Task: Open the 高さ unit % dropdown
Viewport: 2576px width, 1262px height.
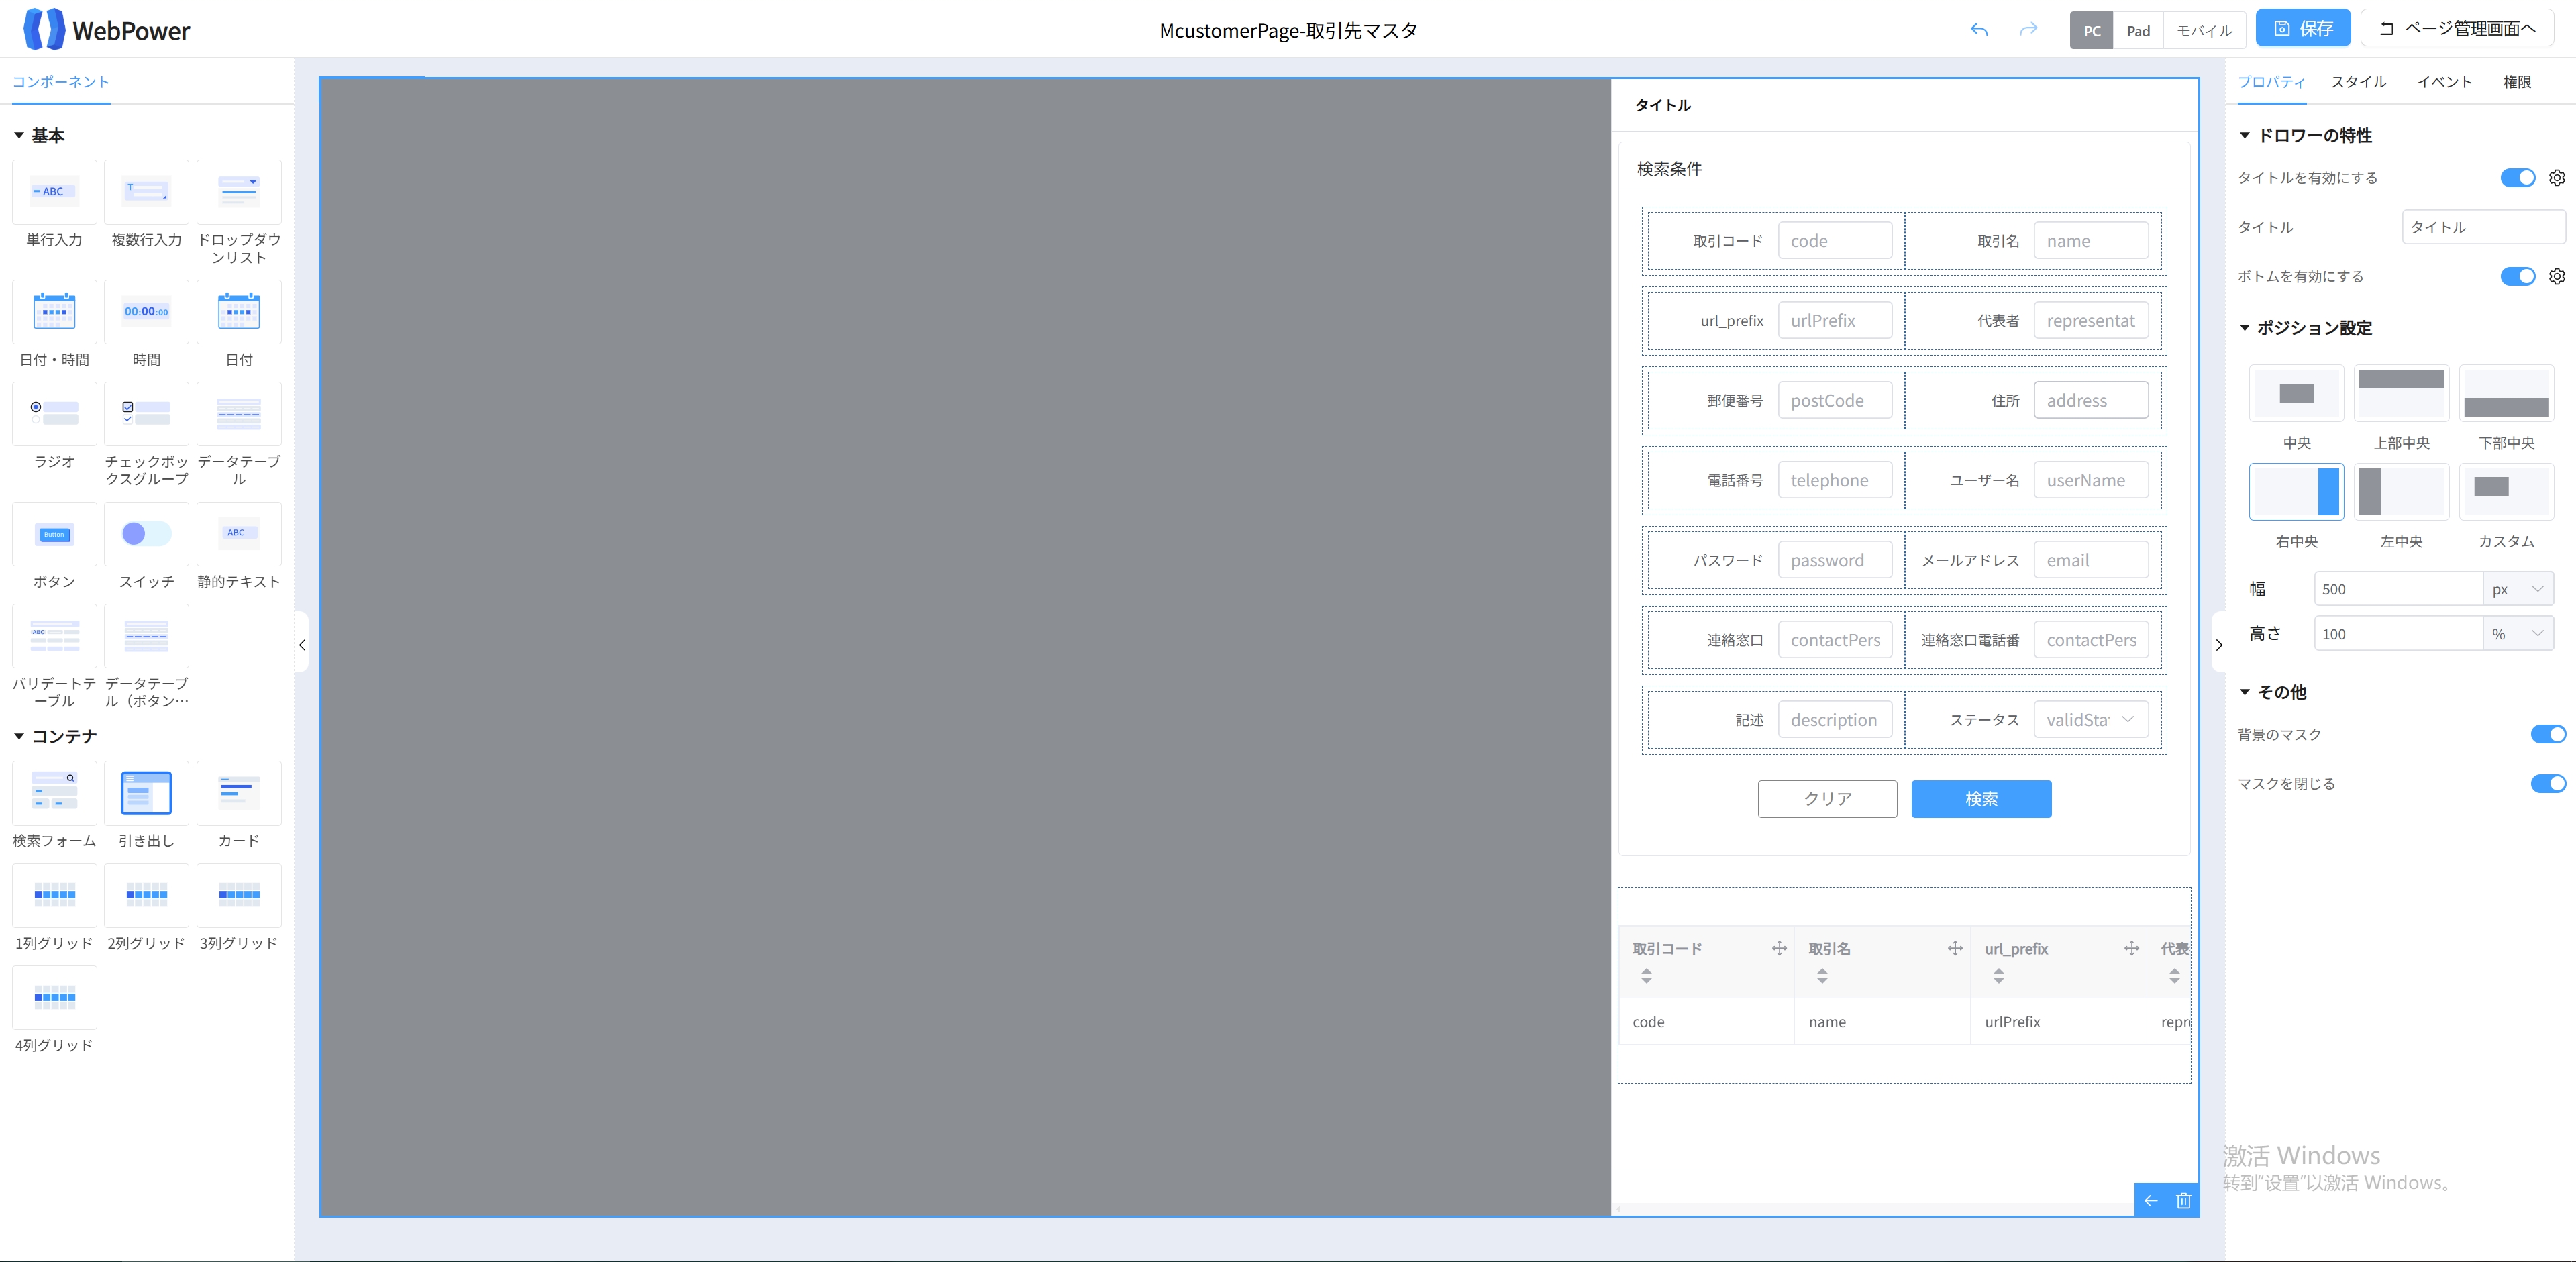Action: point(2518,635)
